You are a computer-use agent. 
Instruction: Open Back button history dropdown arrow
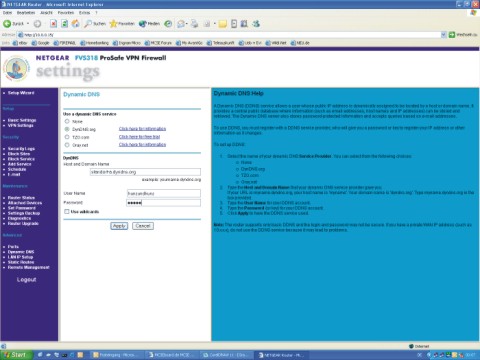(28, 24)
